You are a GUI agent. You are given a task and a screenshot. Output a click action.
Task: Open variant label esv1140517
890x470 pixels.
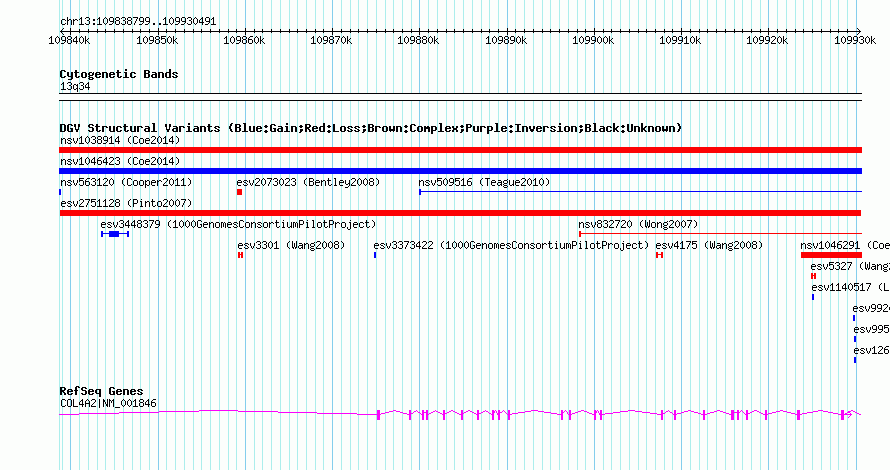click(x=850, y=287)
